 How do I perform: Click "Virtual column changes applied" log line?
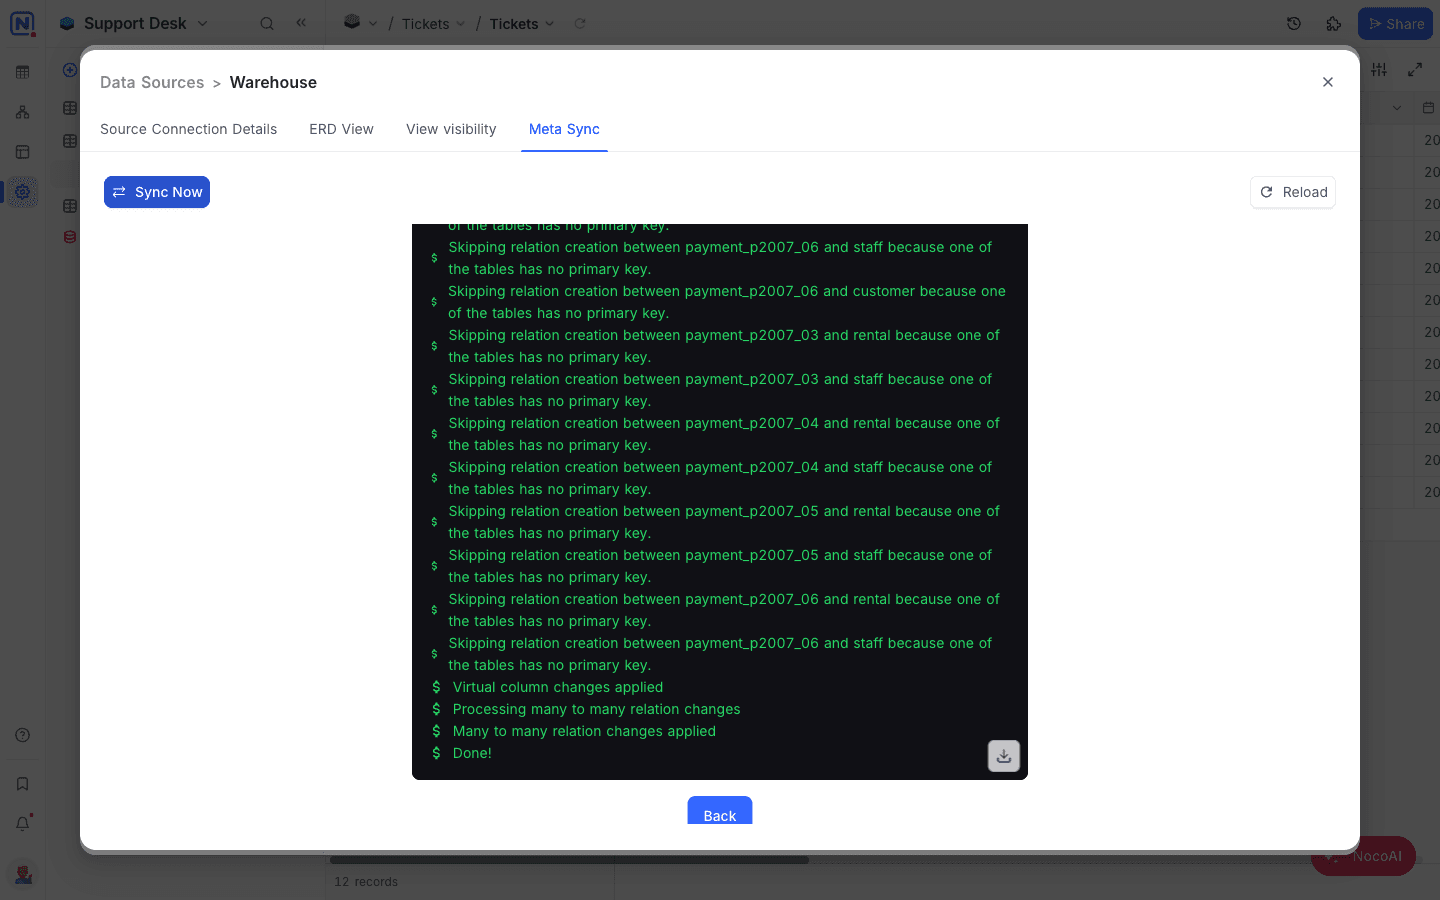tap(558, 687)
